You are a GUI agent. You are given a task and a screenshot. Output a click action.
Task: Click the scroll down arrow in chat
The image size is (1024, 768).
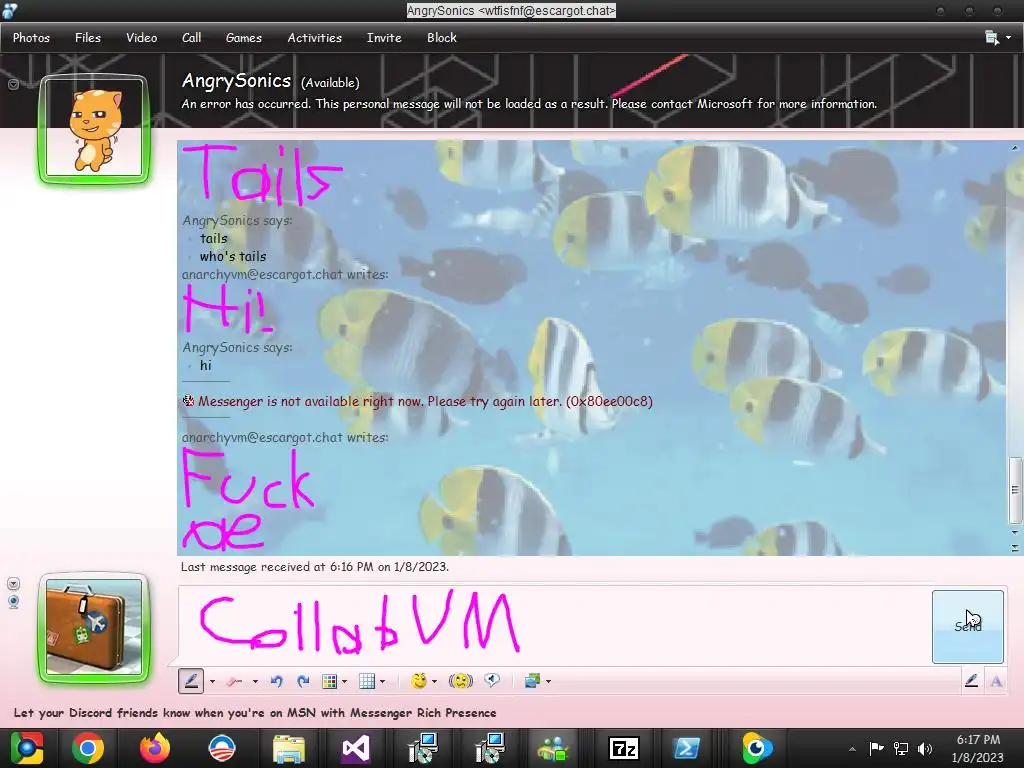pyautogui.click(x=1014, y=533)
